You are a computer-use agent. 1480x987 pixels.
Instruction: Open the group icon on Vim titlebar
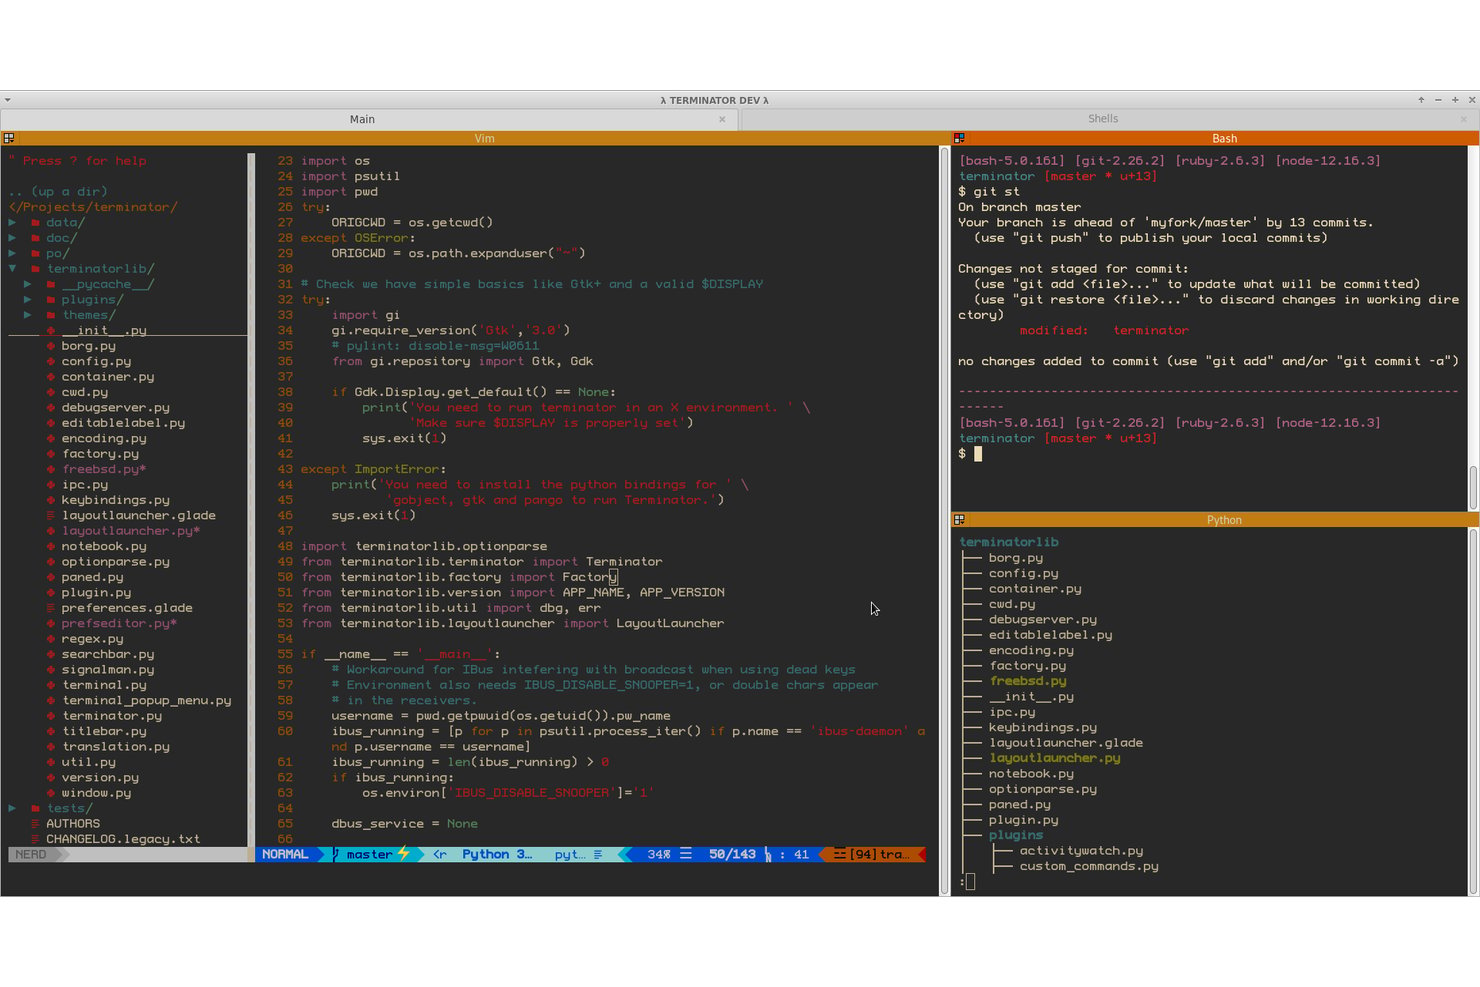click(9, 138)
